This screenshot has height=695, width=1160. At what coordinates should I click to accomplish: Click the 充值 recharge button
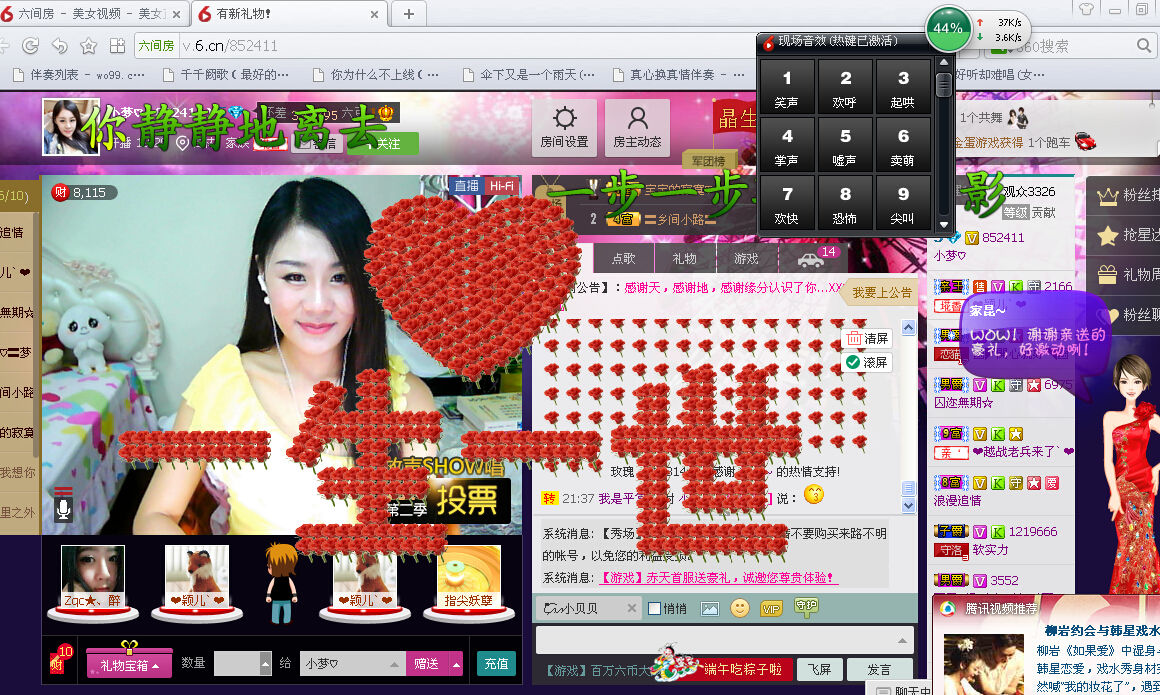pyautogui.click(x=496, y=664)
